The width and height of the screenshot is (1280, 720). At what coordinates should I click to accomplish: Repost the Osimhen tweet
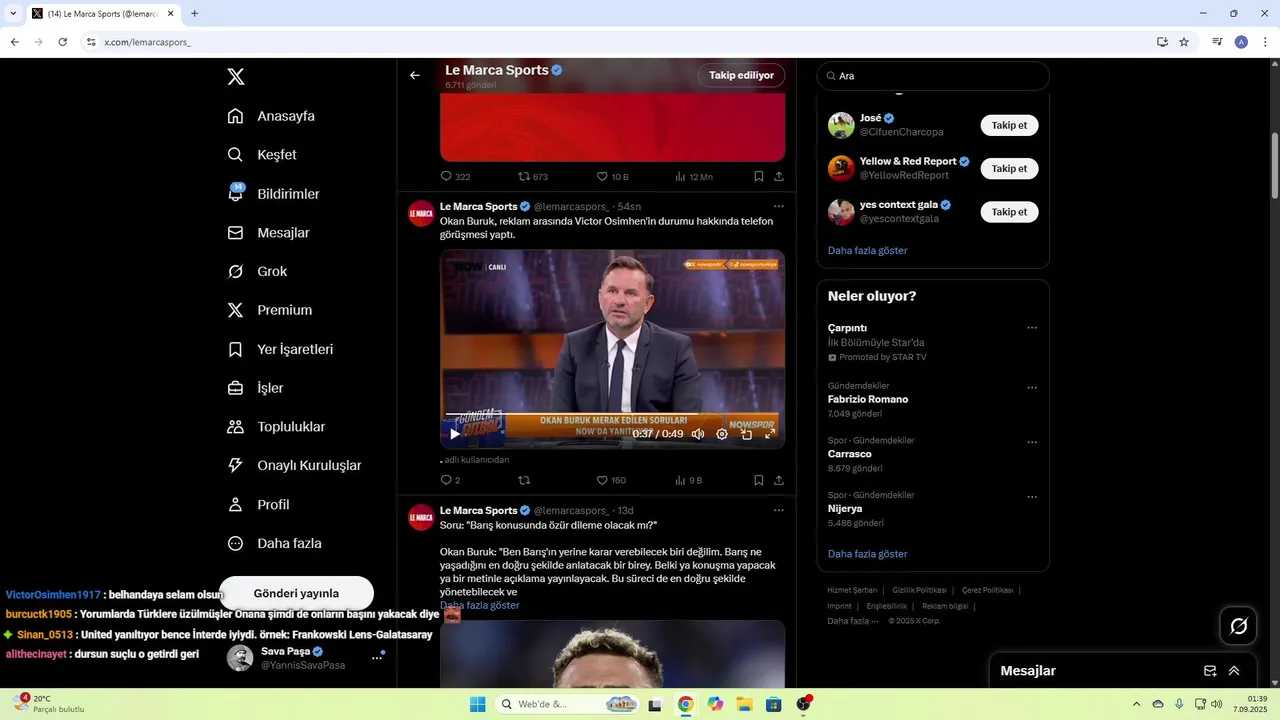pyautogui.click(x=524, y=480)
